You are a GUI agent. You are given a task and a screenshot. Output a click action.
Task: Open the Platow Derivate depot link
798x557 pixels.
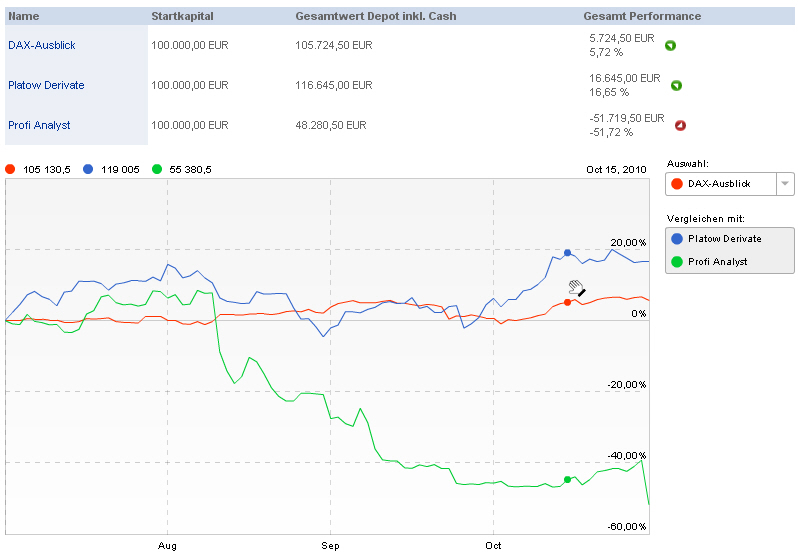tap(46, 85)
